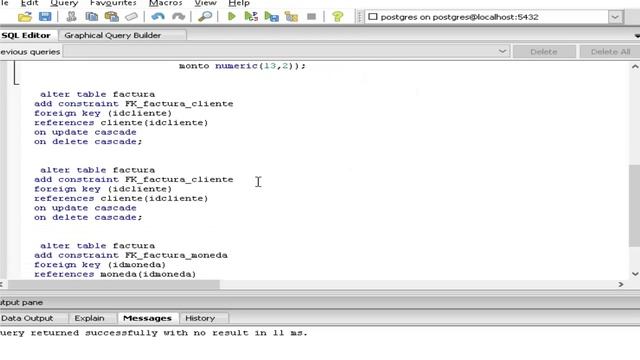The height and width of the screenshot is (360, 640).
Task: Open the Help menu
Action: 239,3
